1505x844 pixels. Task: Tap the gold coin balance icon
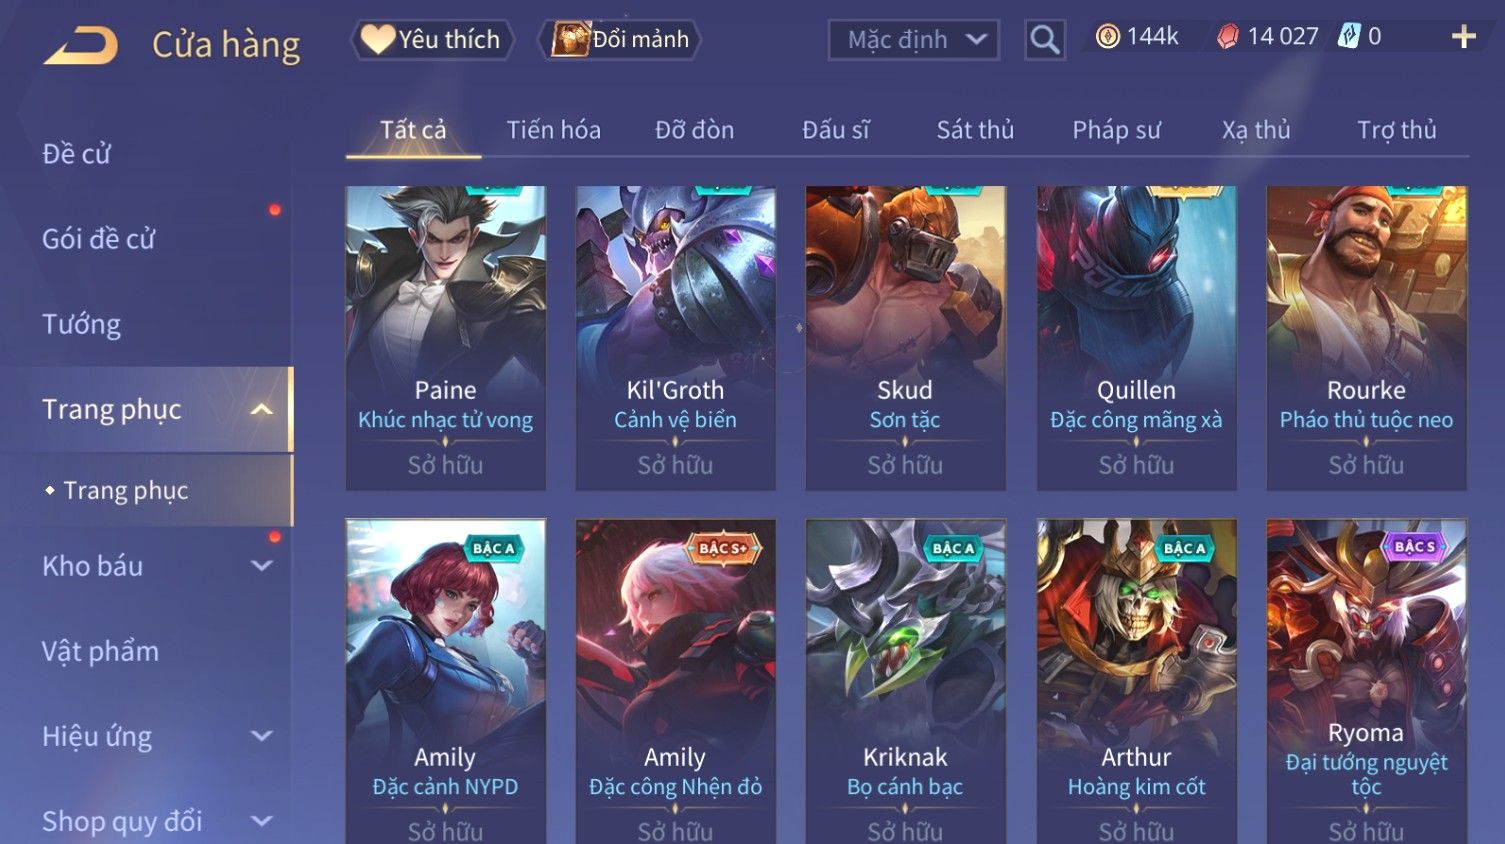click(x=1107, y=37)
